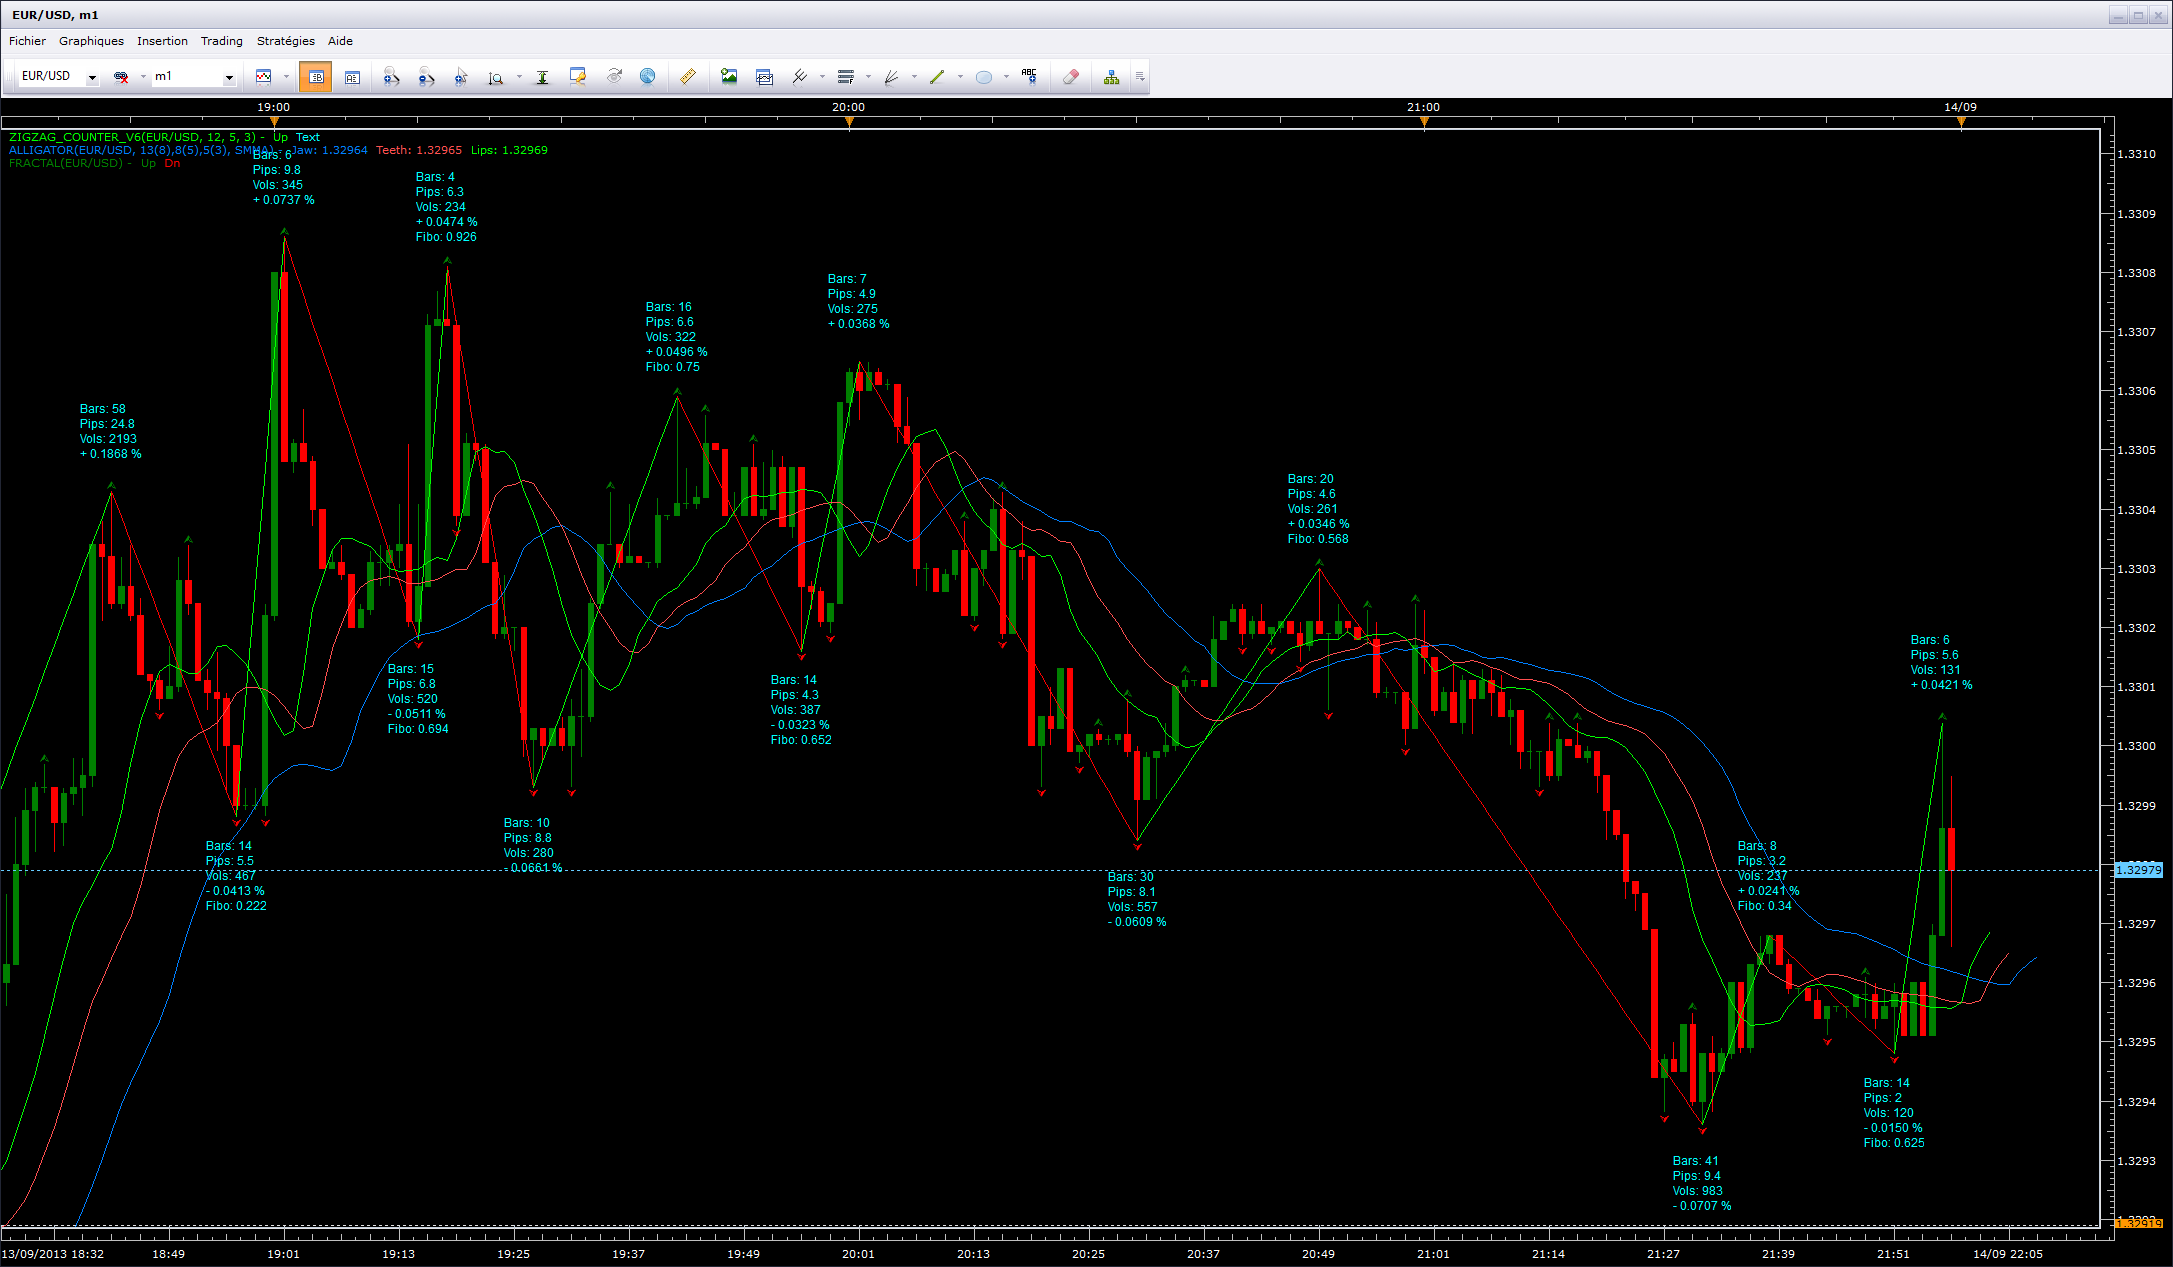Click the zoom out magnifier icon

[426, 77]
